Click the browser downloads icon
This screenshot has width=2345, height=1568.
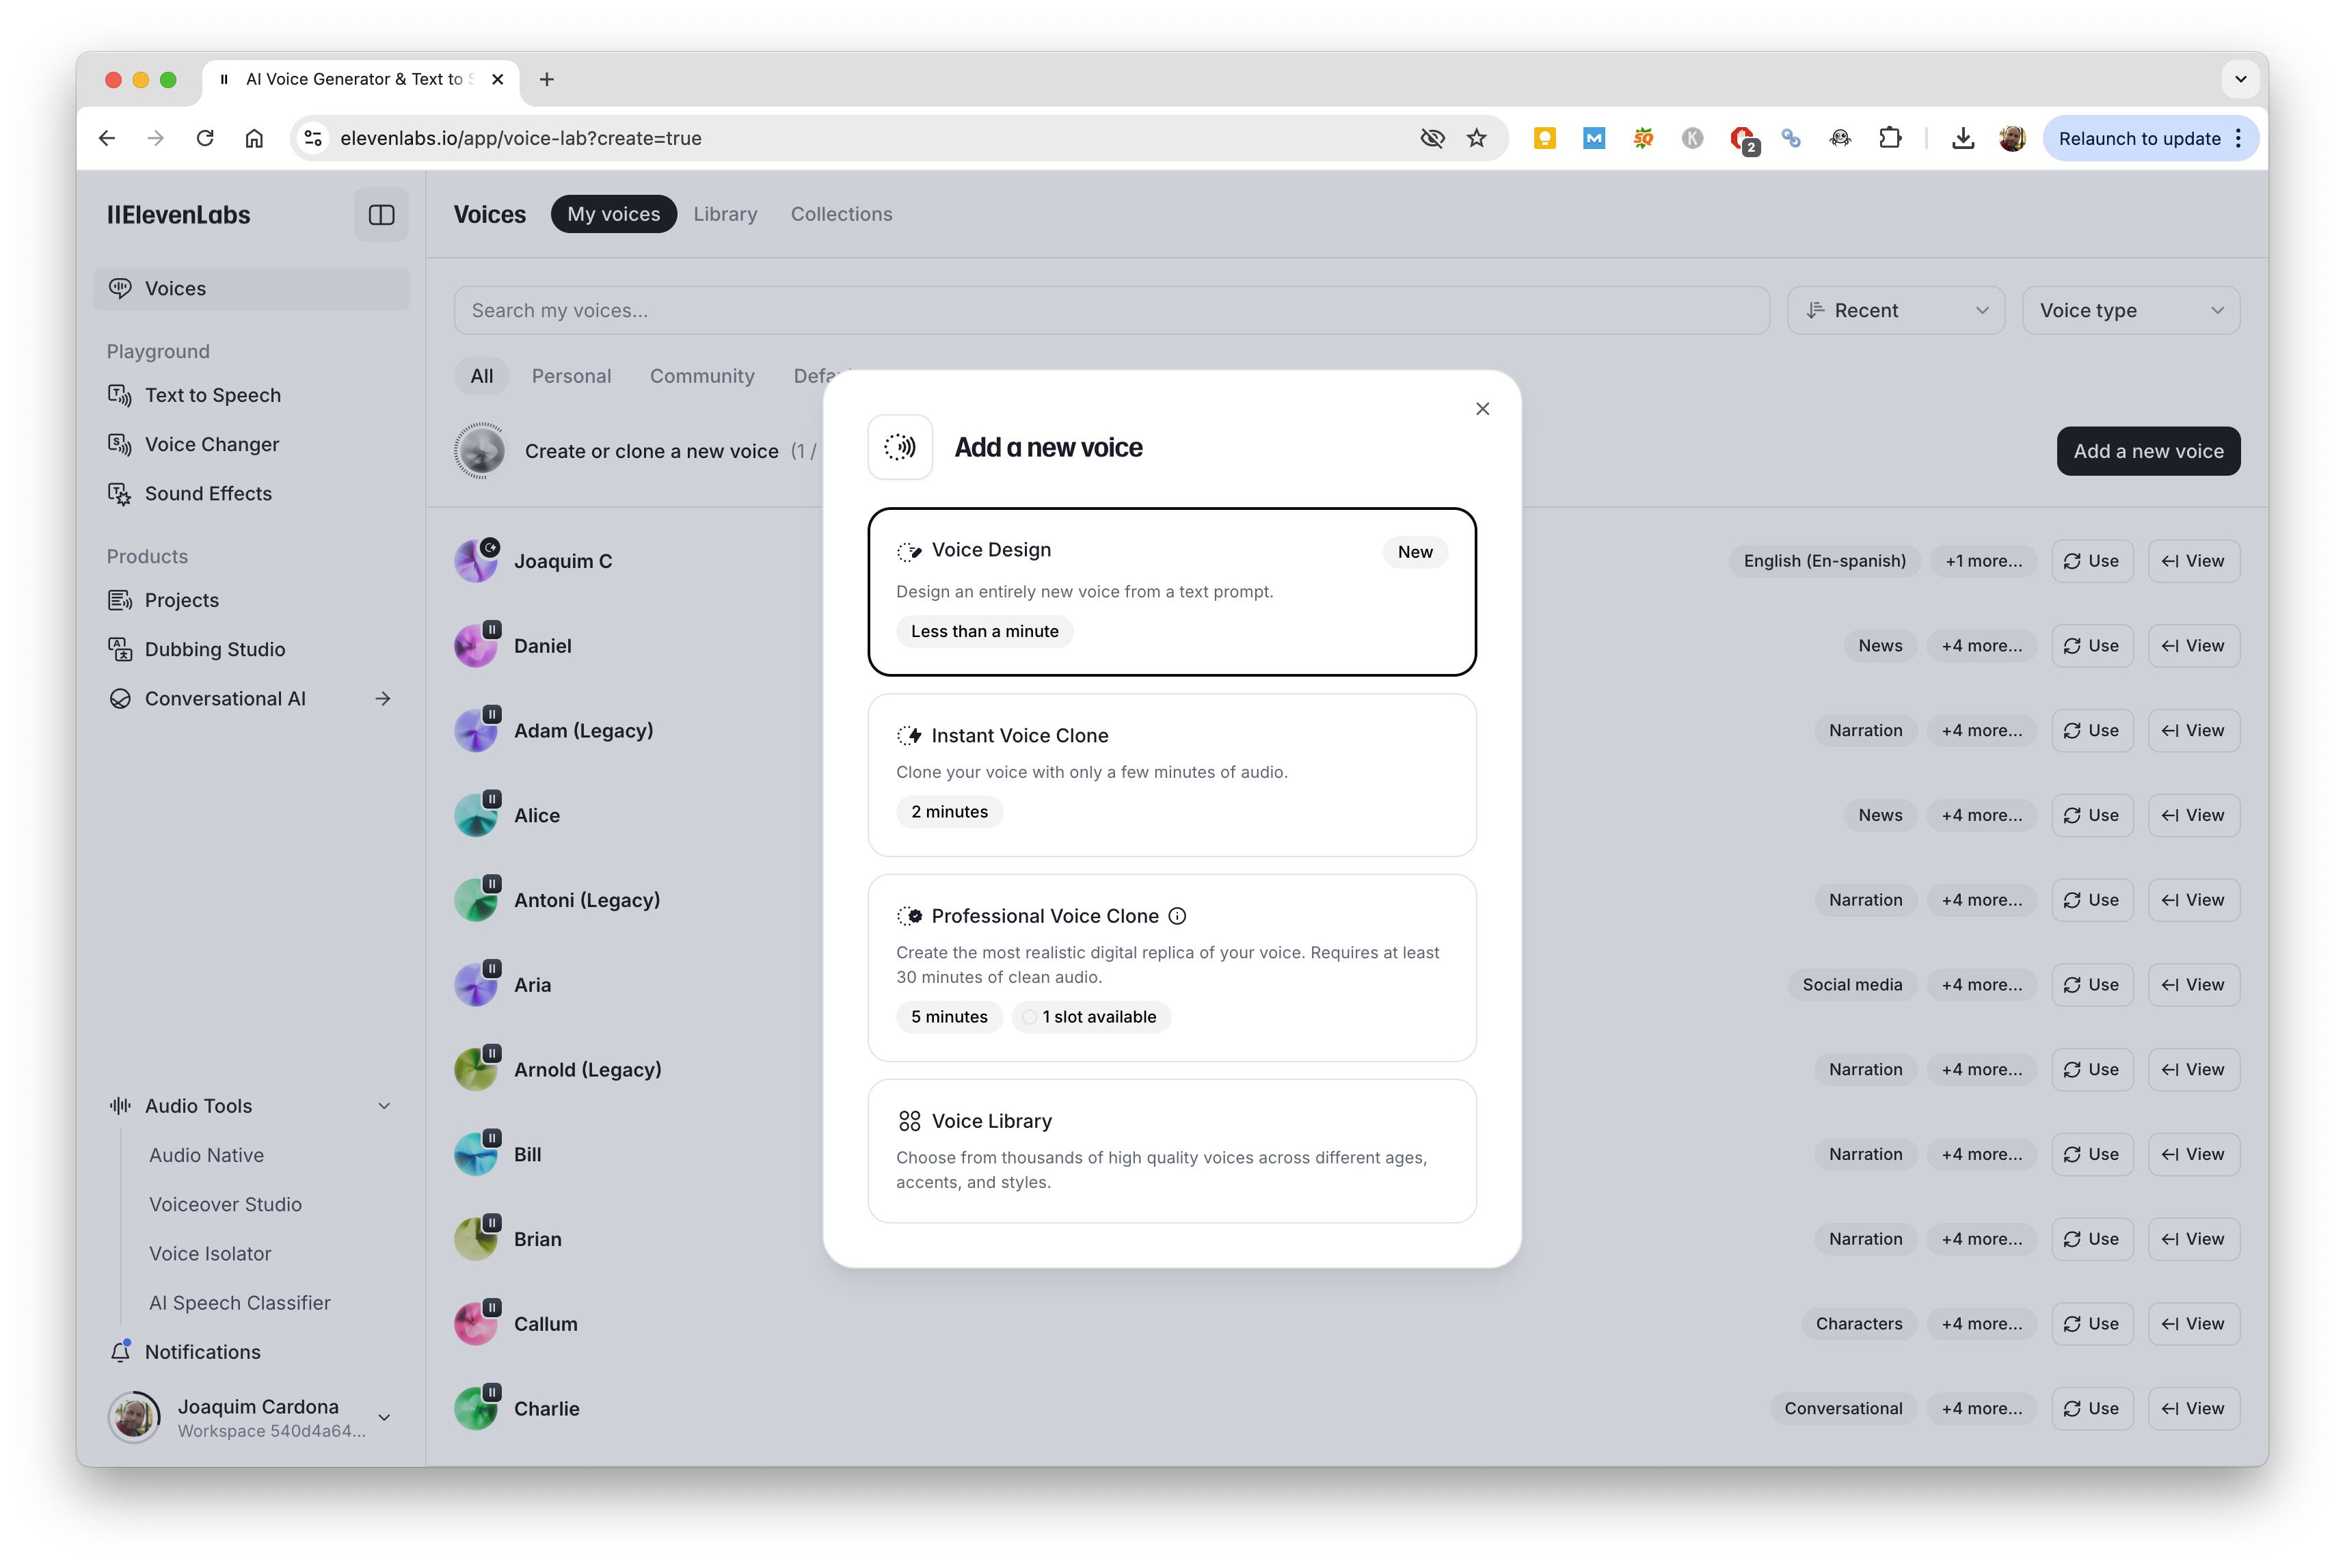click(x=1962, y=138)
